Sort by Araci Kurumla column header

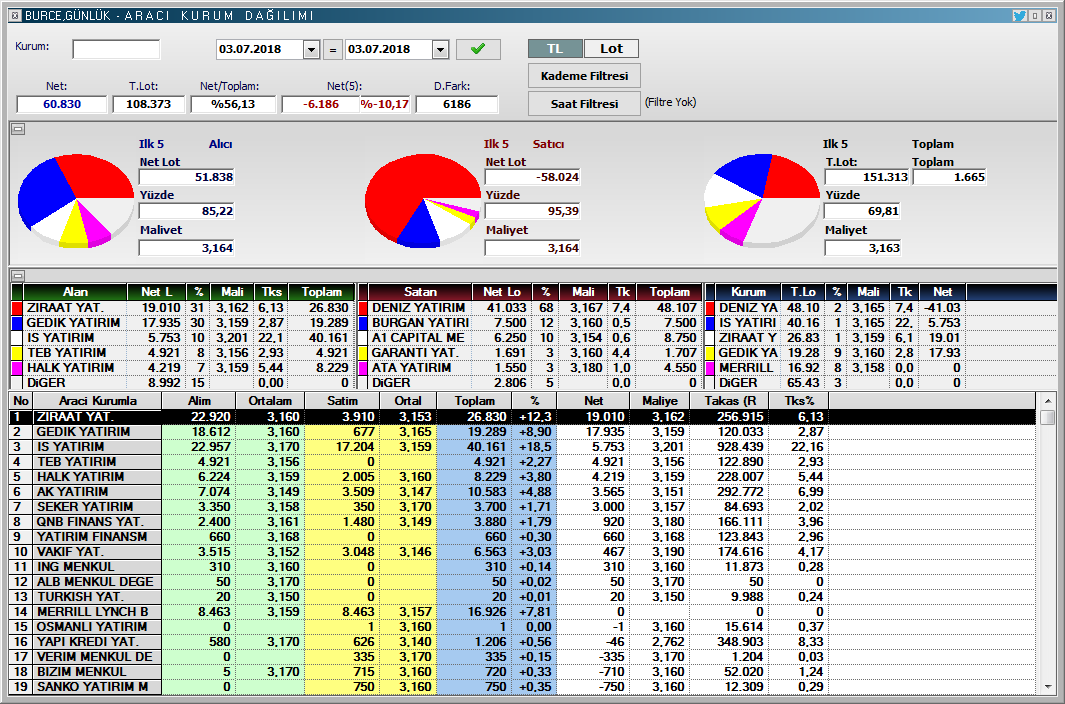click(x=98, y=401)
